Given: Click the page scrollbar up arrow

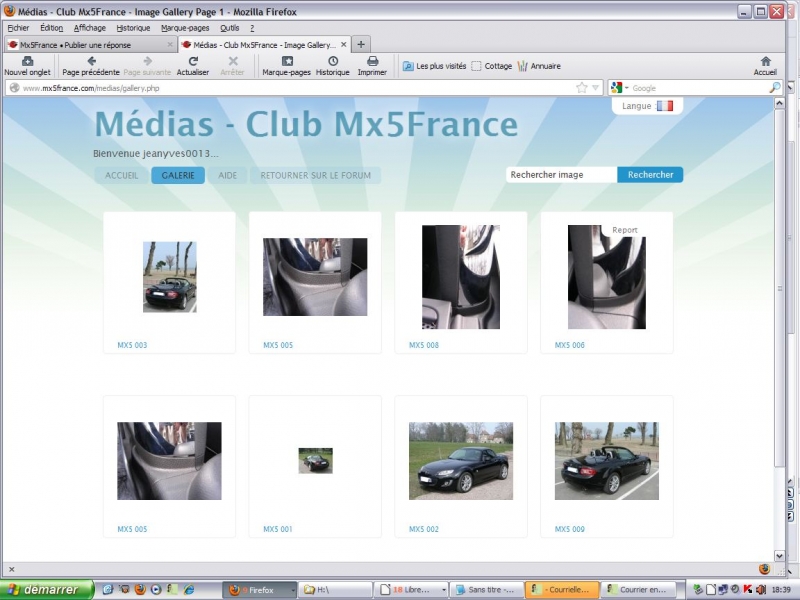Looking at the screenshot, I should (x=779, y=103).
